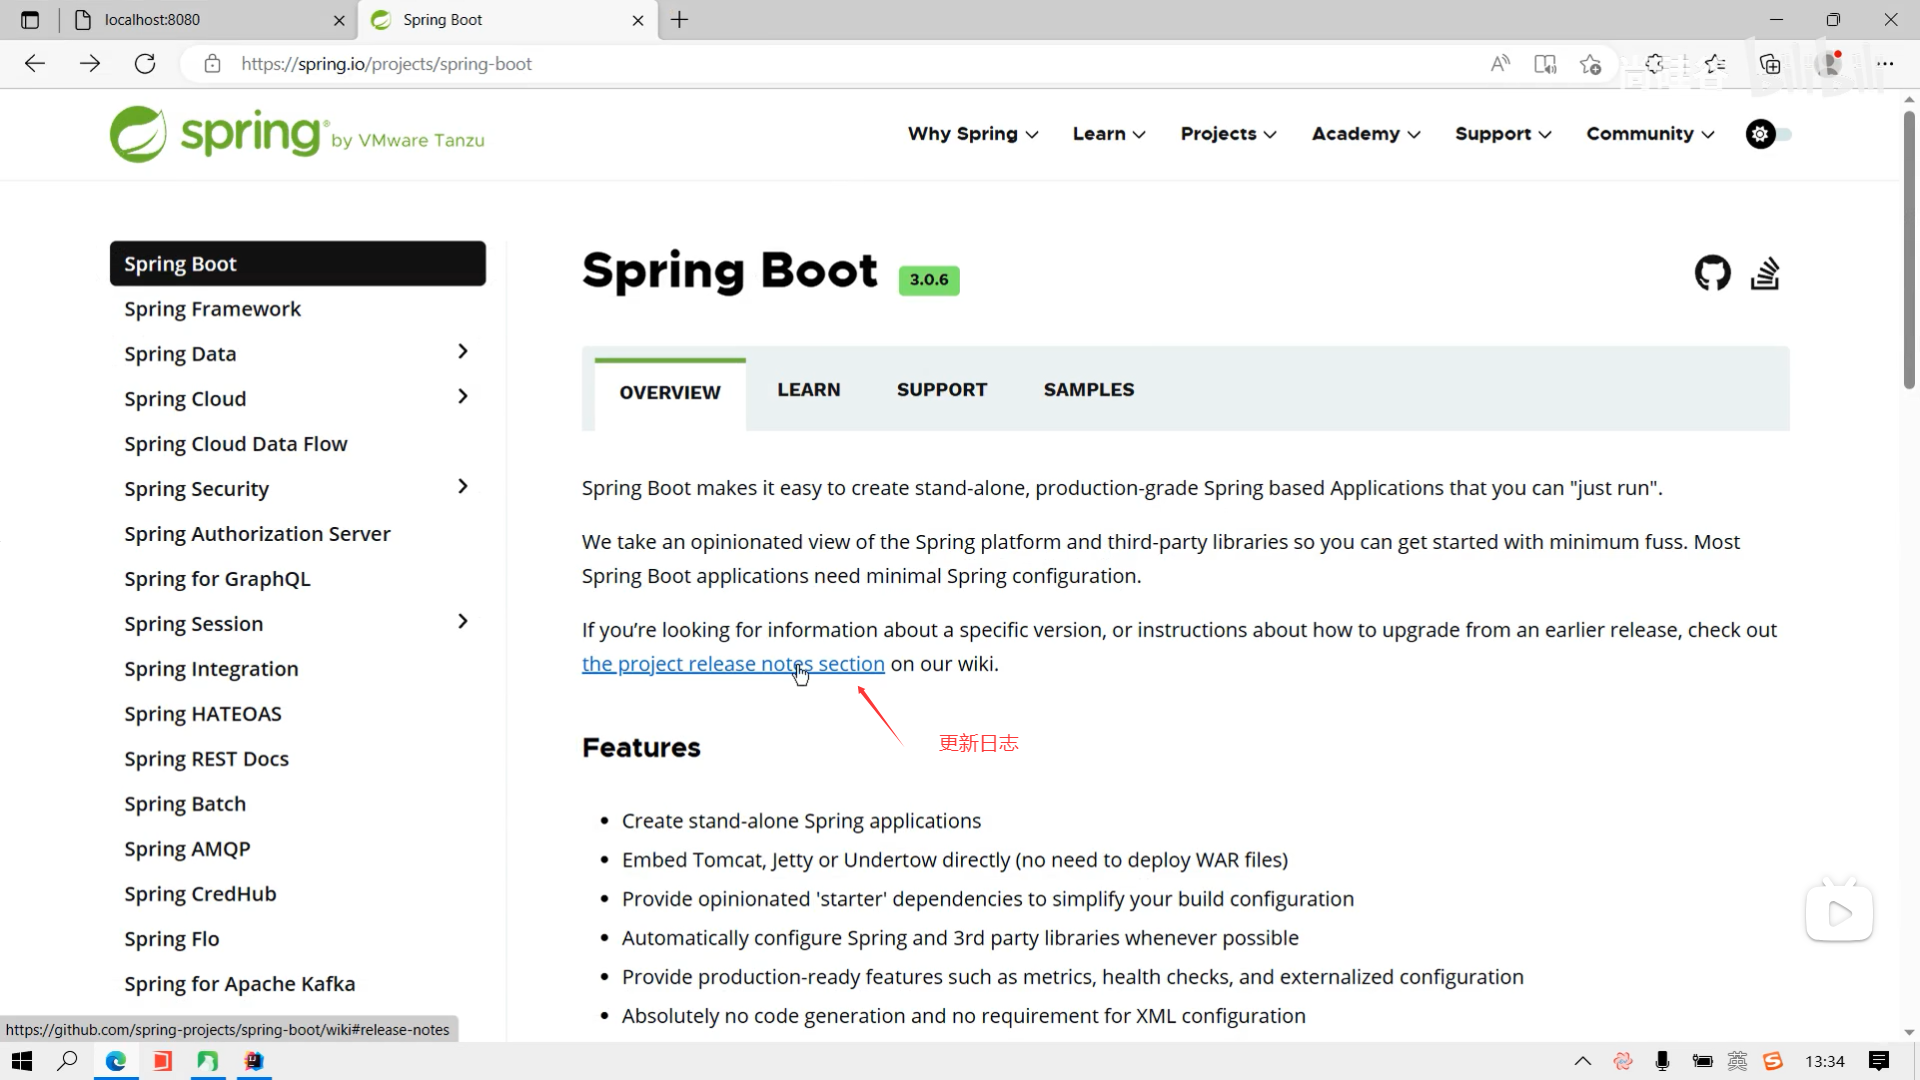
Task: Expand Spring Security sidebar chevron
Action: 462,487
